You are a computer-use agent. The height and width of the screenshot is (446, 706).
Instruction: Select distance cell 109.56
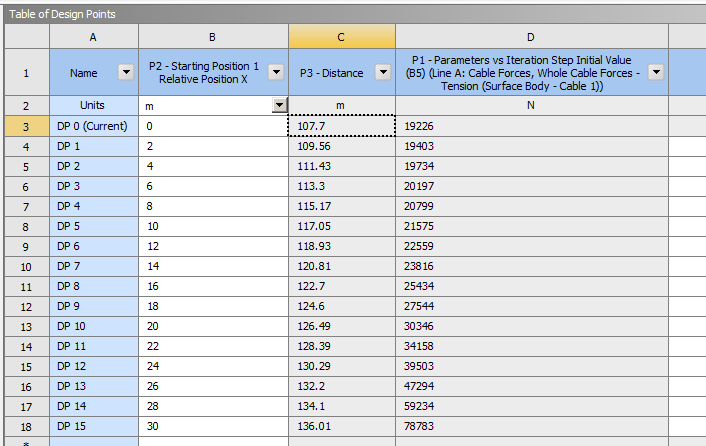(342, 146)
